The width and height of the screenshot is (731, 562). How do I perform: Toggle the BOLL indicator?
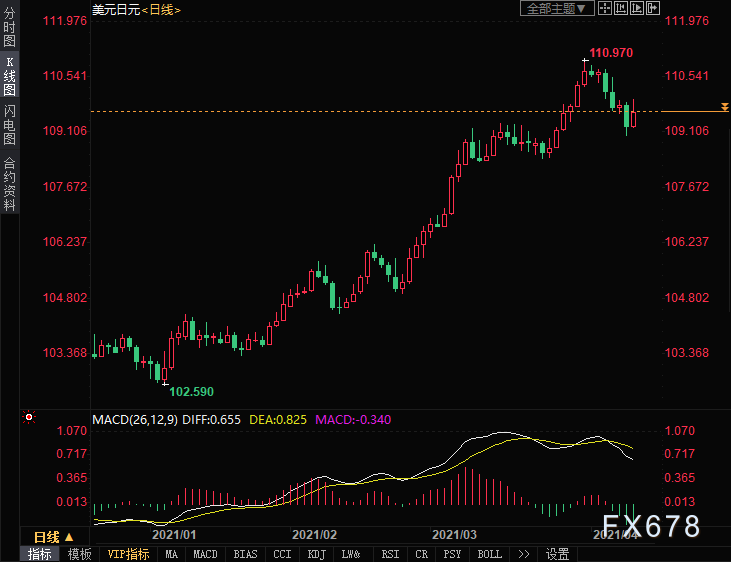point(489,554)
